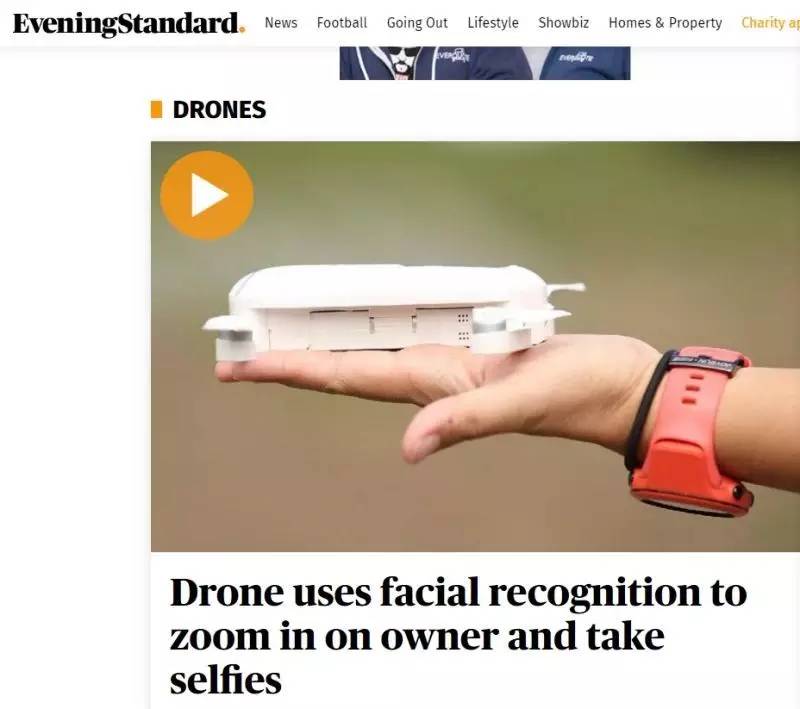Open the News section

click(281, 23)
